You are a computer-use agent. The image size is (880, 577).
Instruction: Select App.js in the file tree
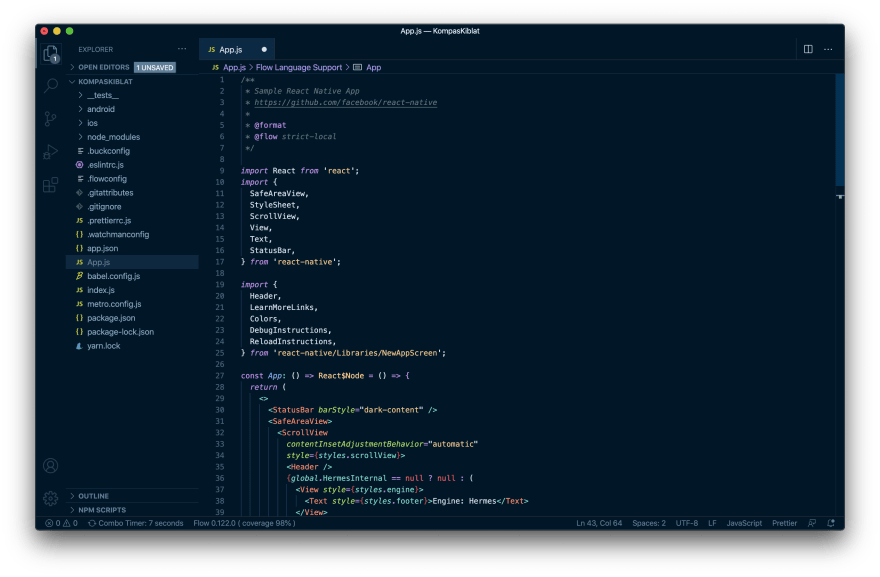[x=132, y=262]
